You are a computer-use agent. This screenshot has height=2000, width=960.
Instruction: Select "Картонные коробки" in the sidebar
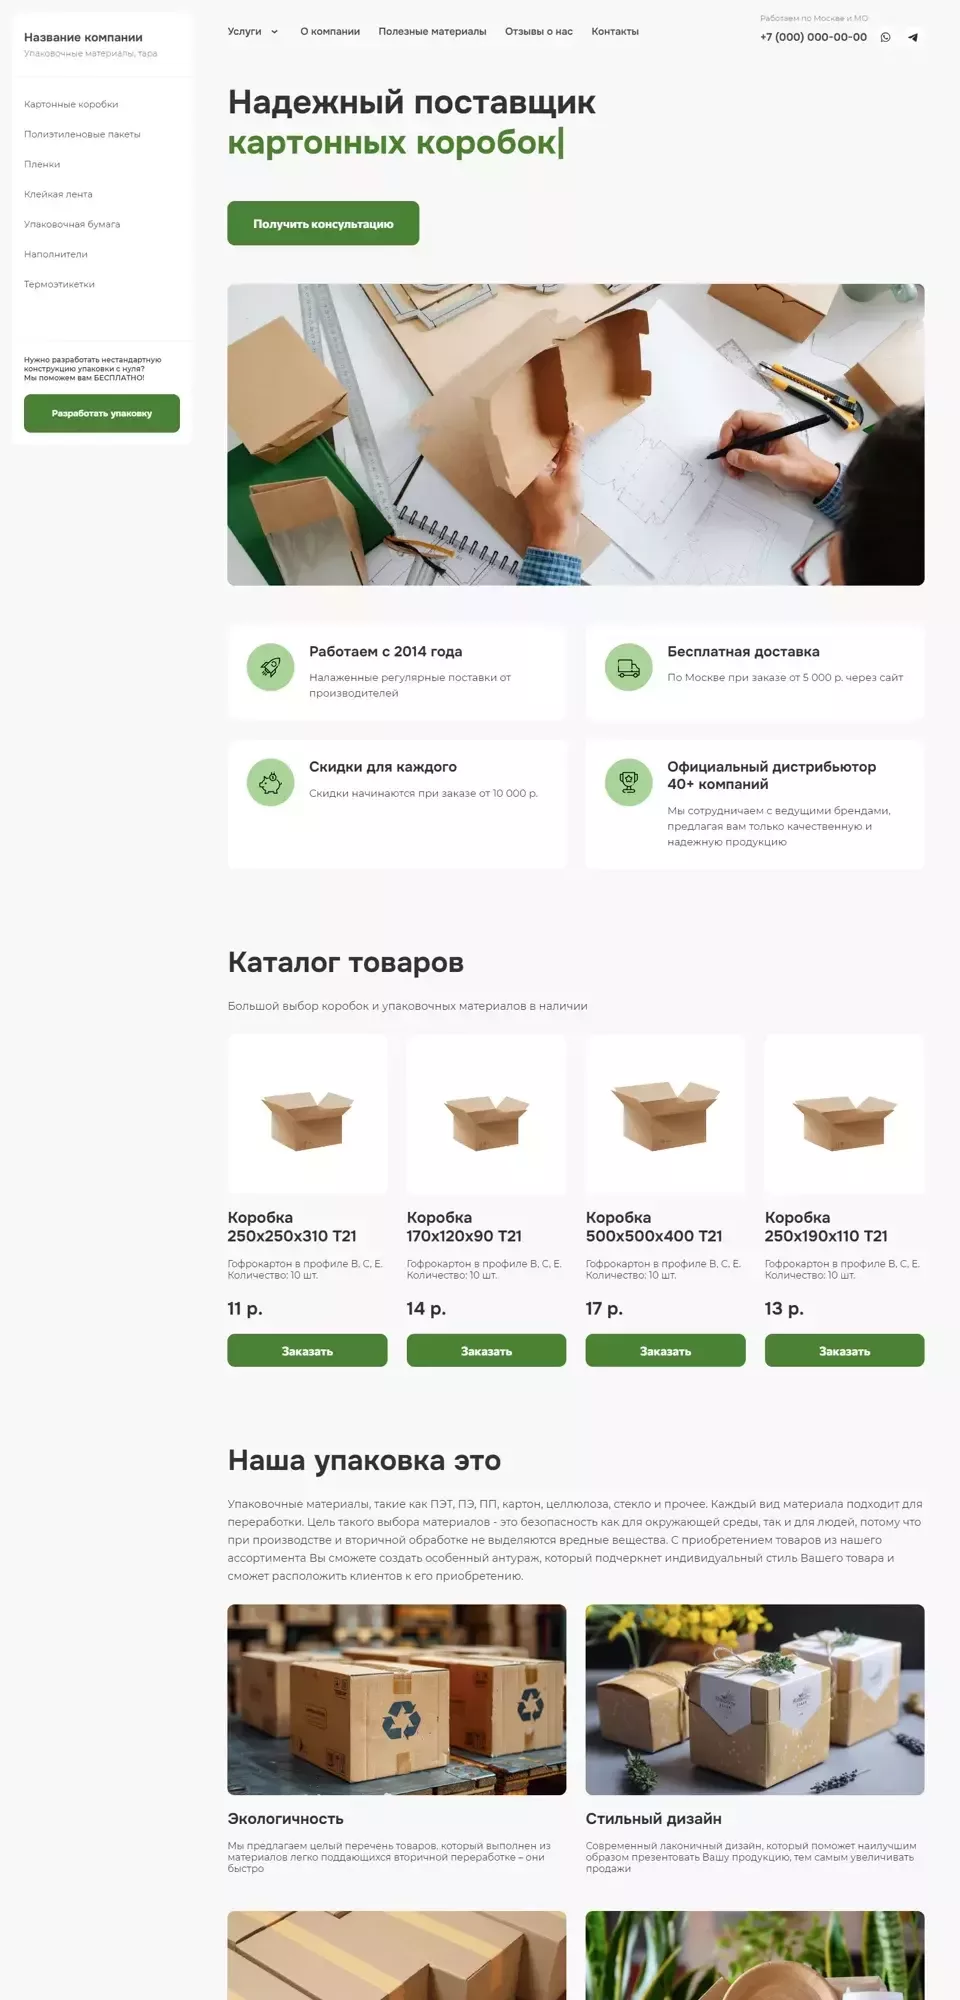pos(71,104)
